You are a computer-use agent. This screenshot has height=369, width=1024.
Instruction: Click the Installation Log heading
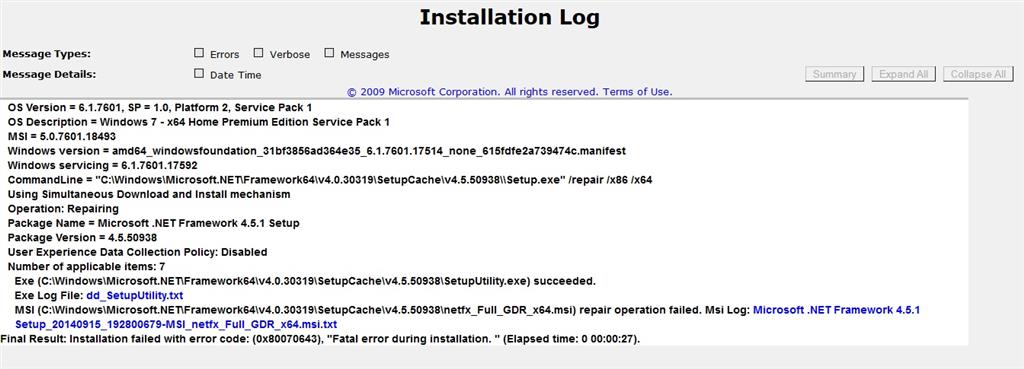pyautogui.click(x=509, y=18)
